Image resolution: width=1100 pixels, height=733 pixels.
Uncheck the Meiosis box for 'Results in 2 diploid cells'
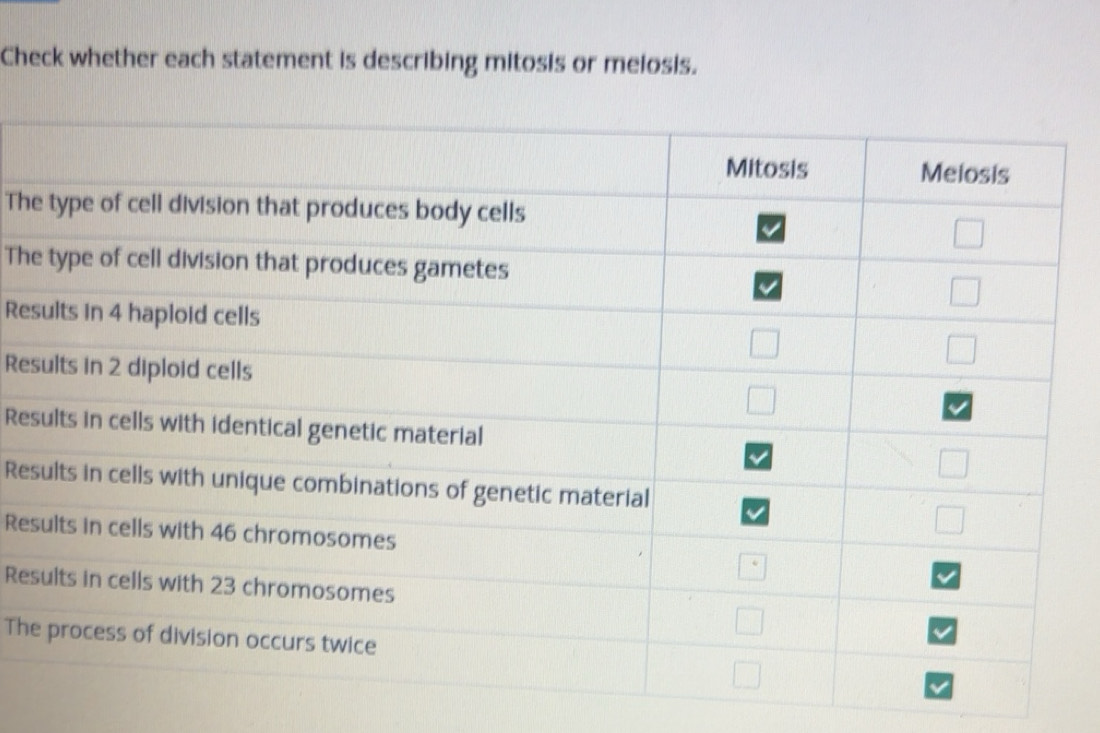tap(958, 406)
